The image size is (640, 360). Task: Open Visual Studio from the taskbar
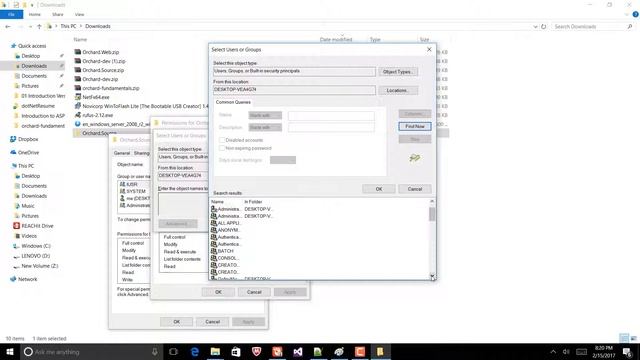pyautogui.click(x=298, y=352)
